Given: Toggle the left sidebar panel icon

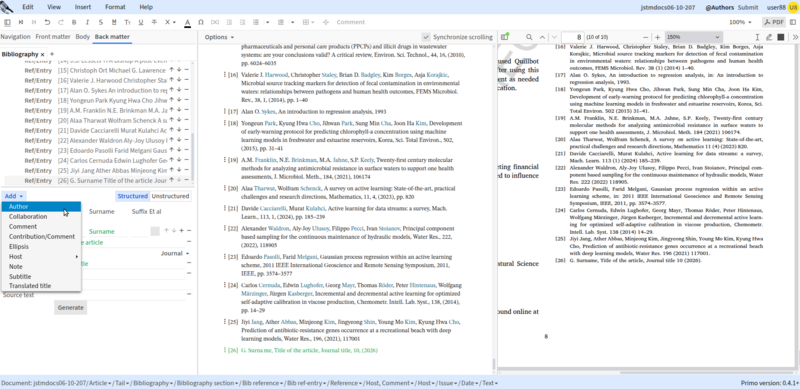Looking at the screenshot, I should (7, 22).
